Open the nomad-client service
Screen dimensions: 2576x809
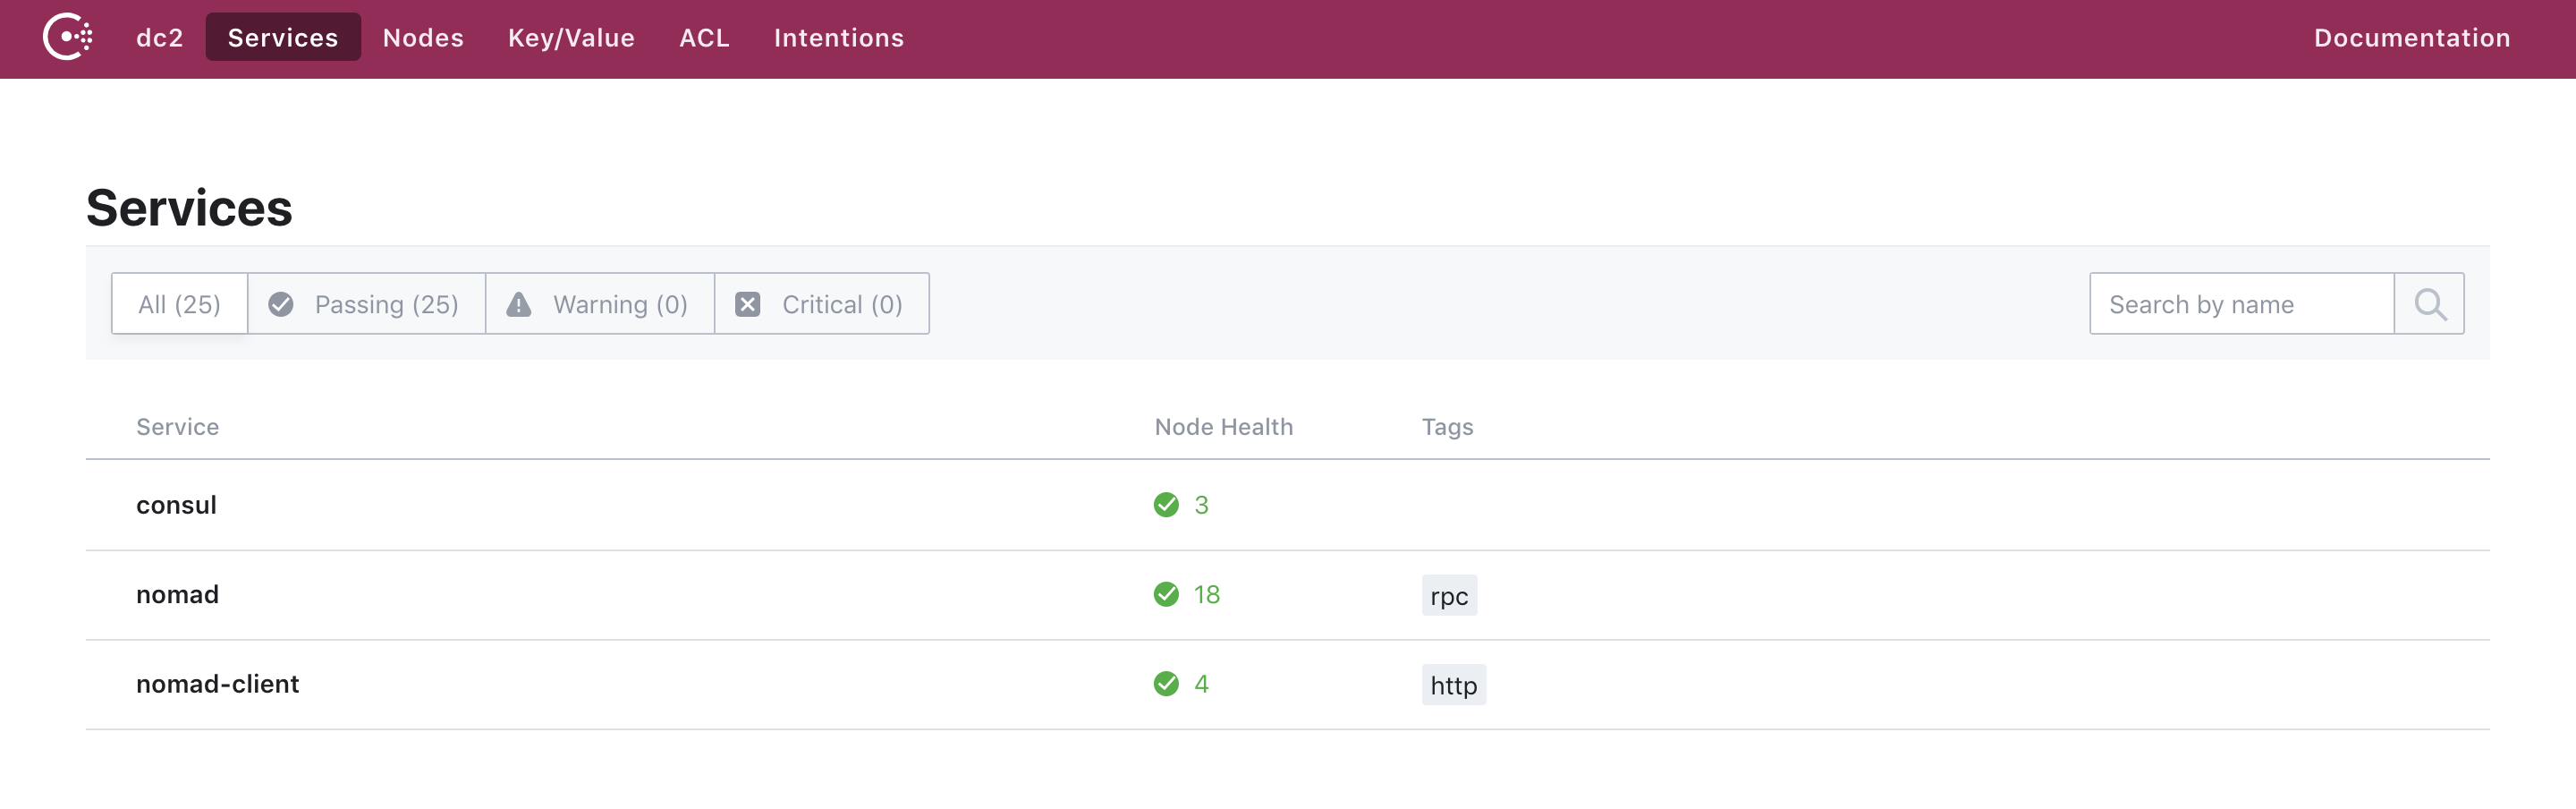[217, 684]
